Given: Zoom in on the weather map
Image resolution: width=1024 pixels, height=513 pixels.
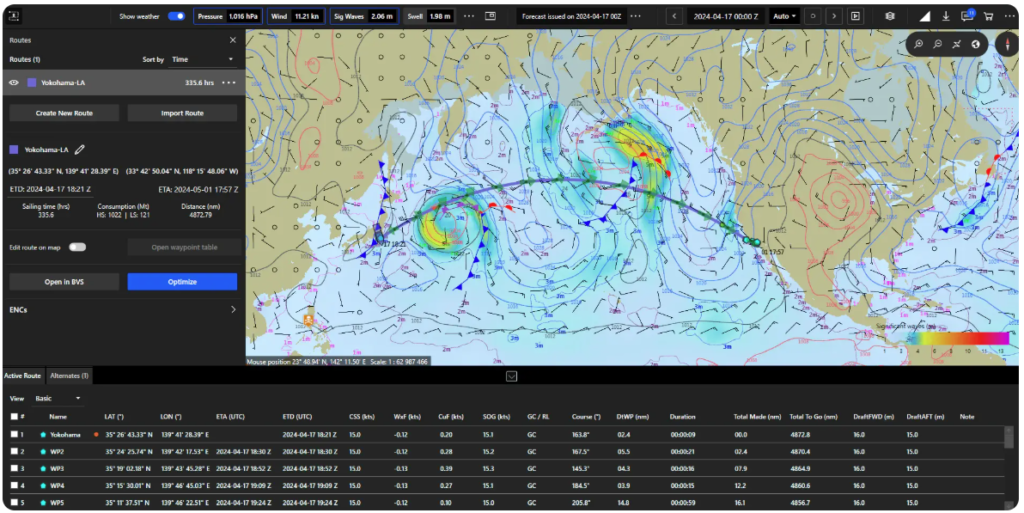Looking at the screenshot, I should tap(920, 44).
